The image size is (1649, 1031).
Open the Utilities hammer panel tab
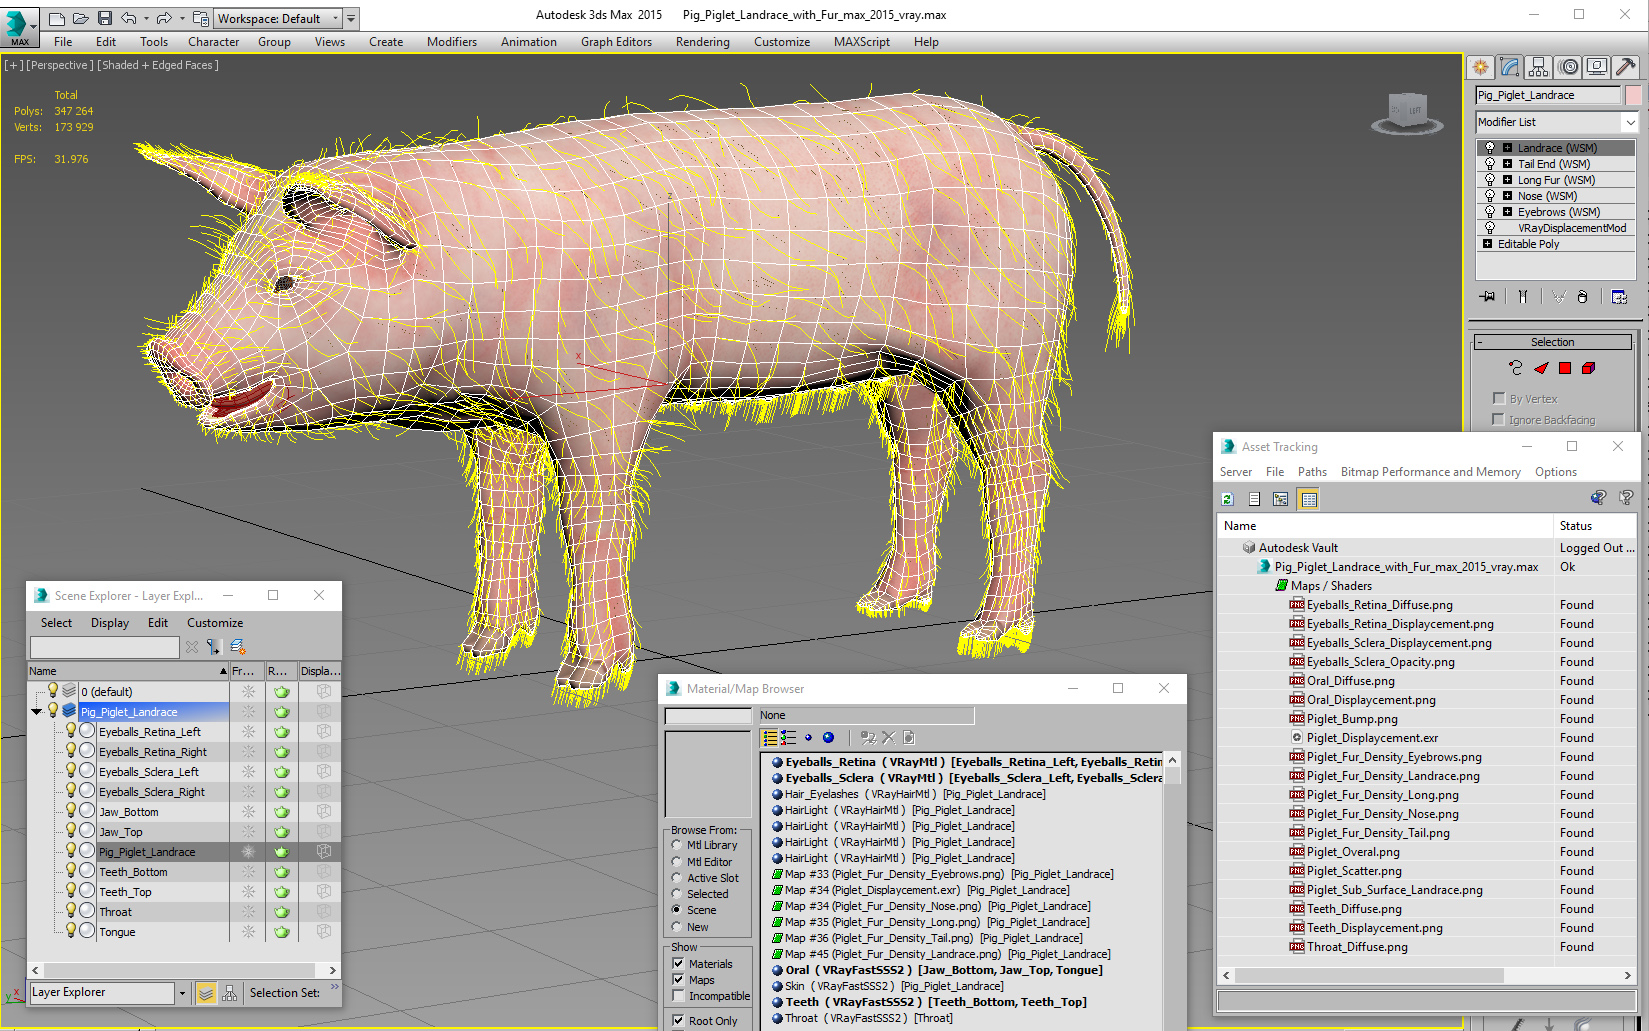1626,67
